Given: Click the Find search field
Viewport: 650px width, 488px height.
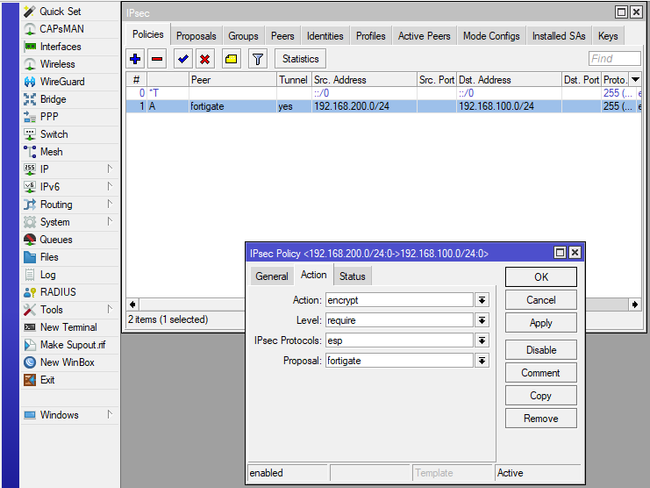Looking at the screenshot, I should (x=614, y=60).
